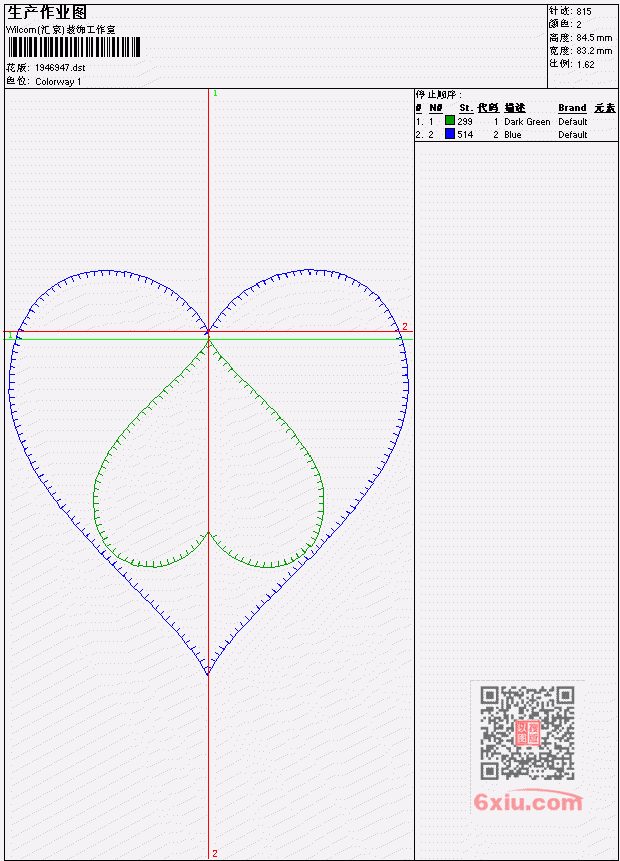The image size is (620, 861).
Task: Click the barcode under the header
Action: (x=74, y=47)
